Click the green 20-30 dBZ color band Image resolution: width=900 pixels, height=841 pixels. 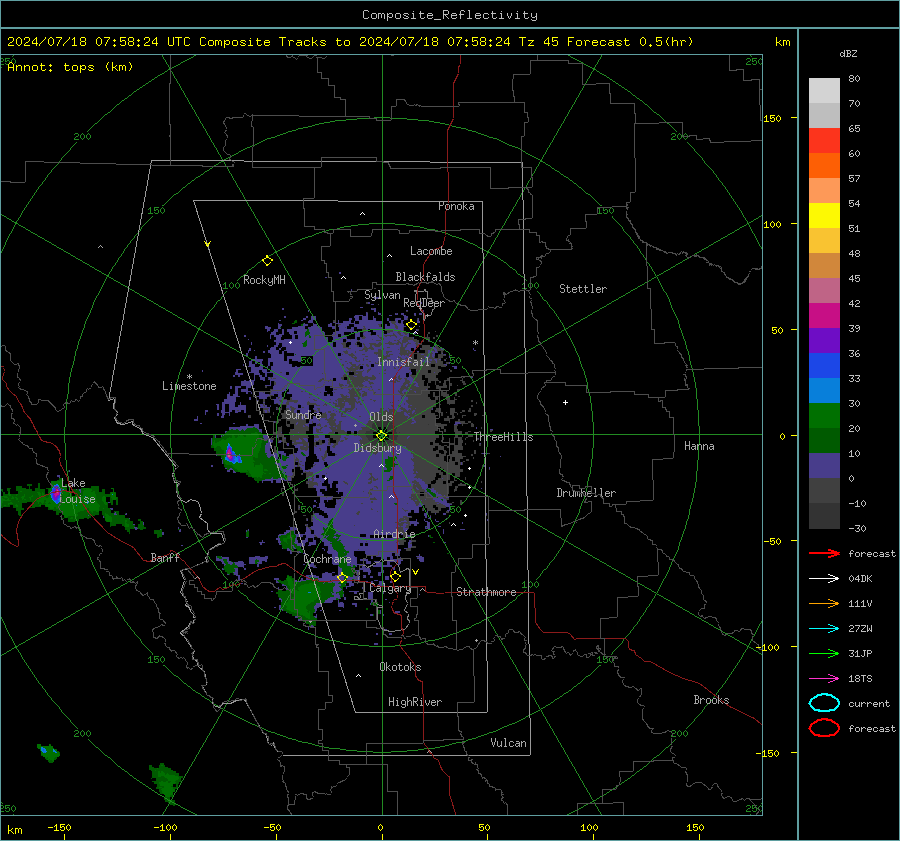pyautogui.click(x=824, y=416)
